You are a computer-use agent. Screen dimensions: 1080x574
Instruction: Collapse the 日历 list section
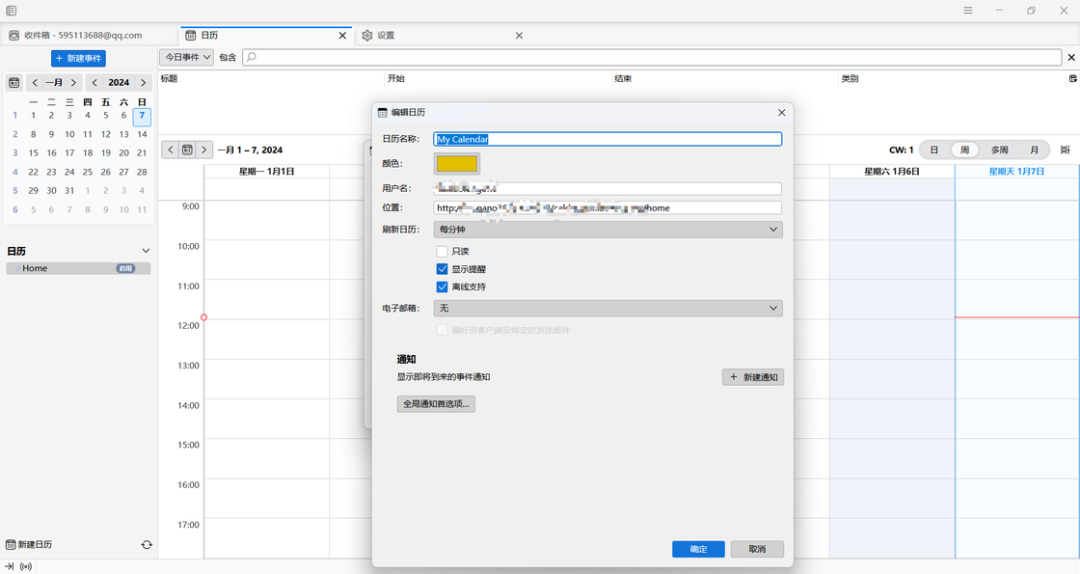tap(145, 251)
